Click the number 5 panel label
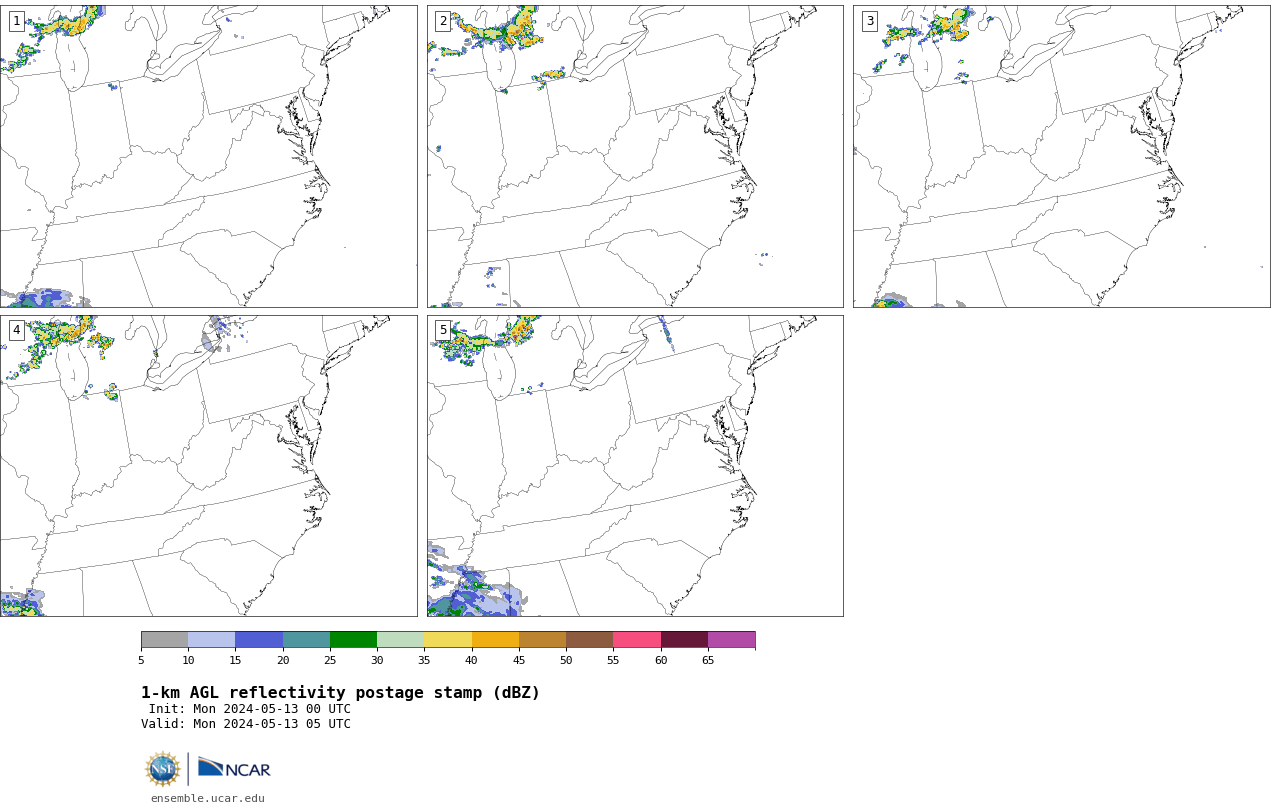The height and width of the screenshot is (809, 1280). click(x=443, y=330)
